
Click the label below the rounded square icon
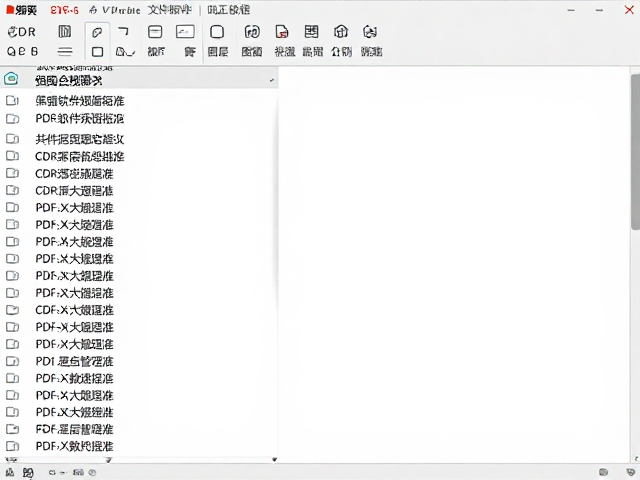pos(218,51)
